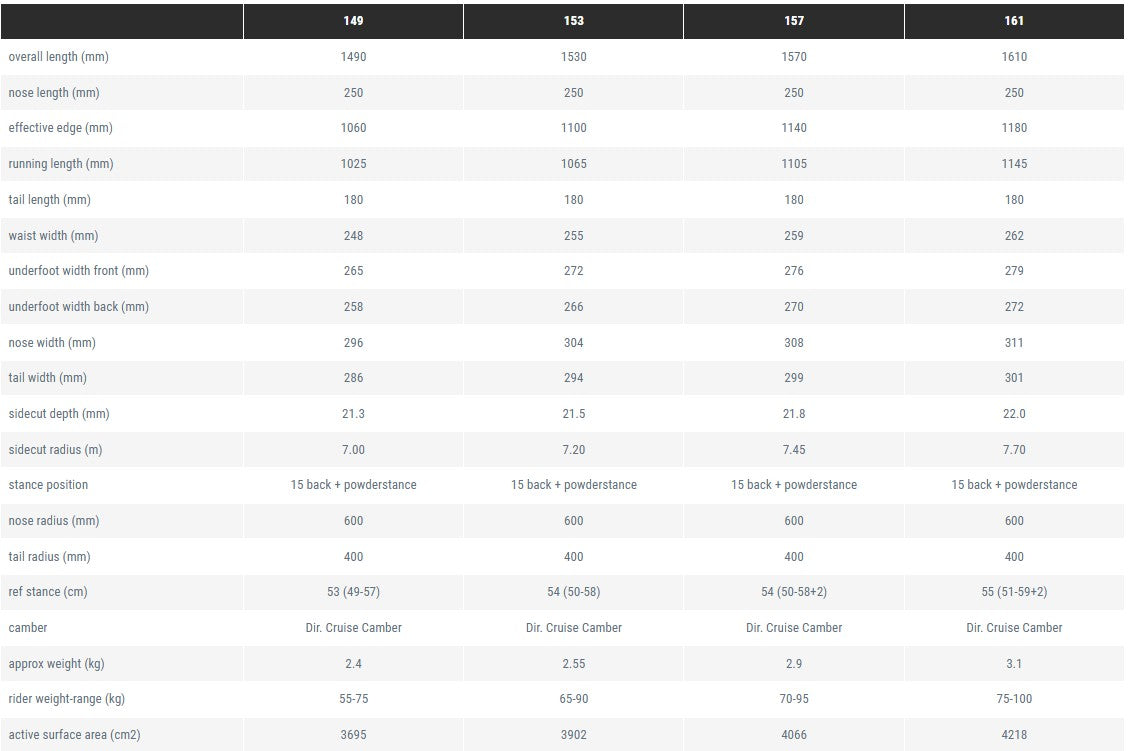The width and height of the screenshot is (1128, 751).
Task: Select the stance position row label
Action: coord(48,485)
